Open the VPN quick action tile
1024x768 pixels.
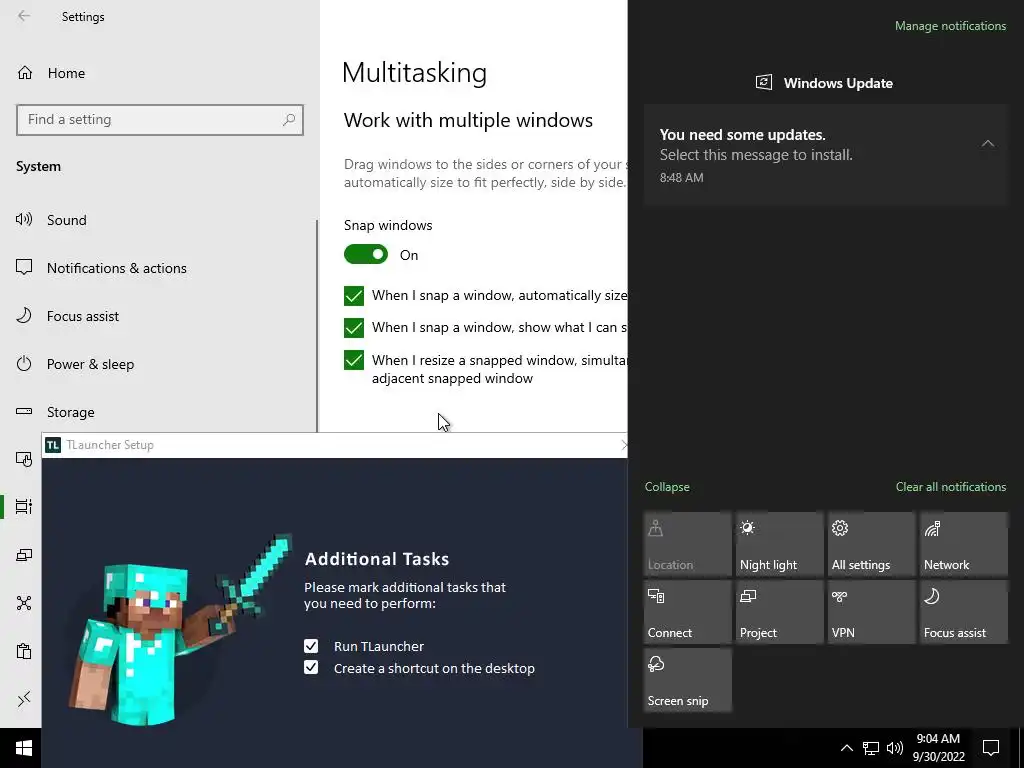click(x=871, y=612)
